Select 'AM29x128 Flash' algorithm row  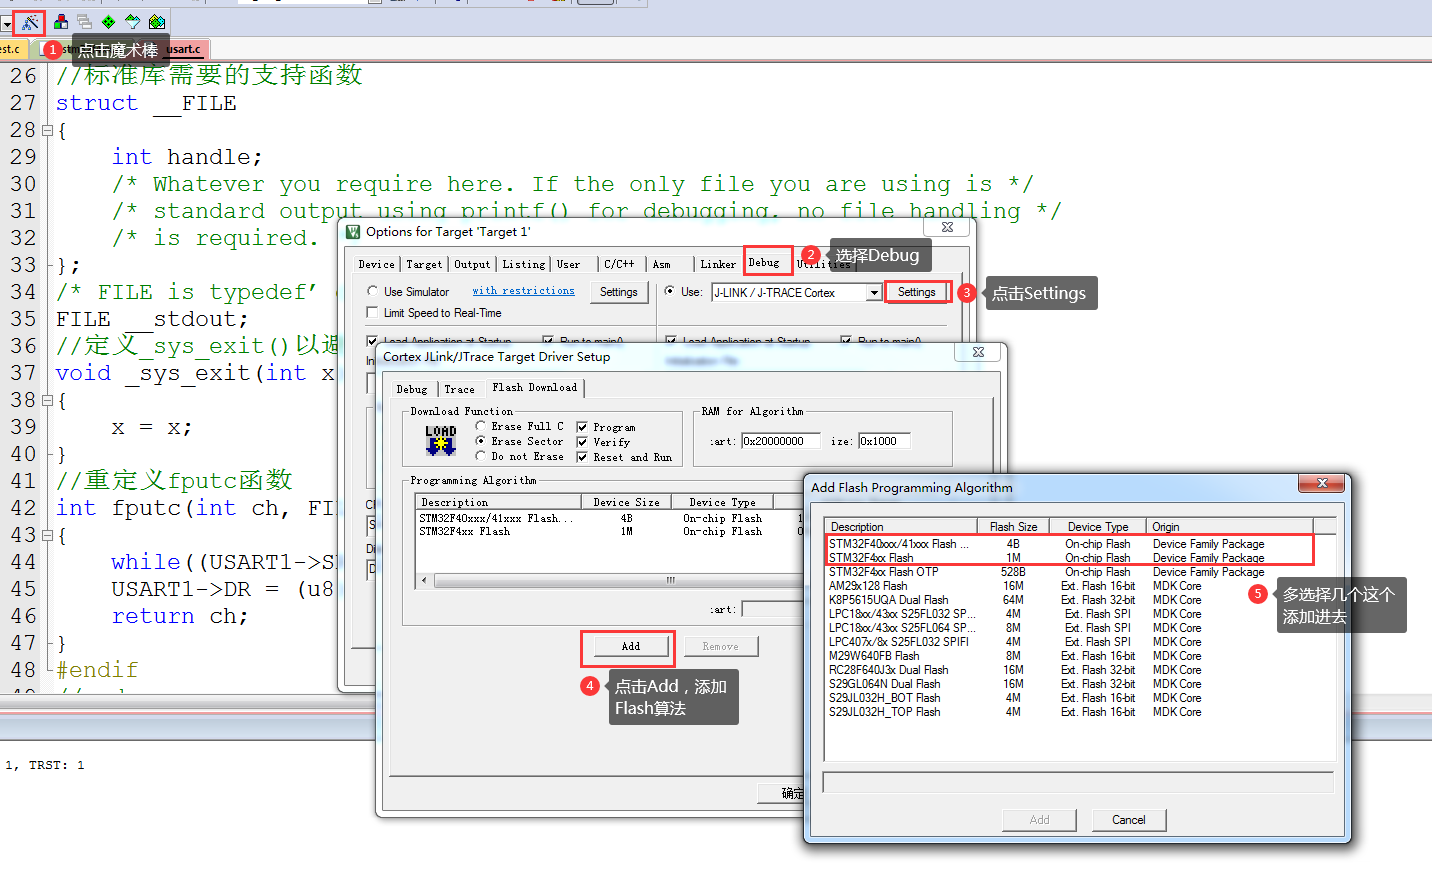(1070, 586)
